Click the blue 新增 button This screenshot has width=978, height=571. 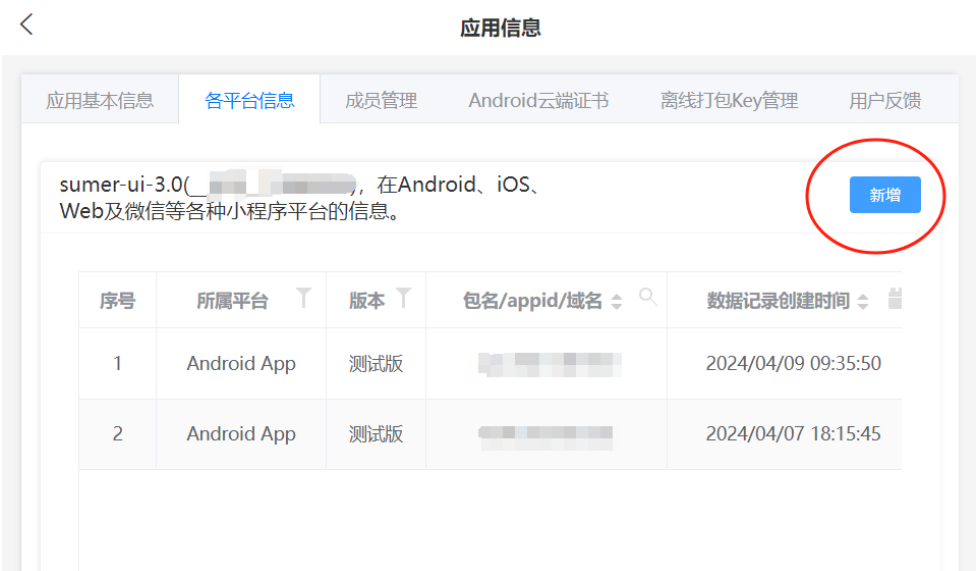pos(885,195)
